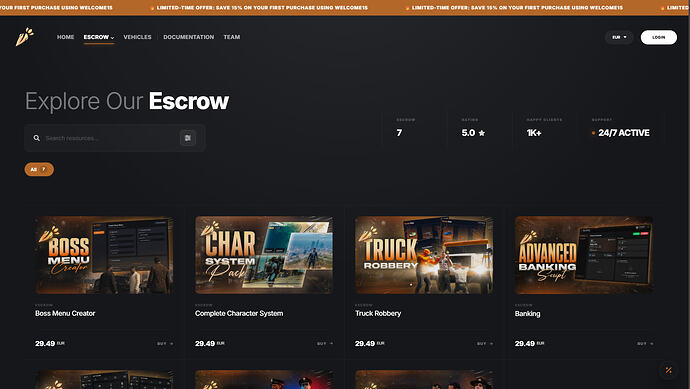Open the Advanced Banking Script thumbnail
The image size is (690, 389).
(x=584, y=255)
